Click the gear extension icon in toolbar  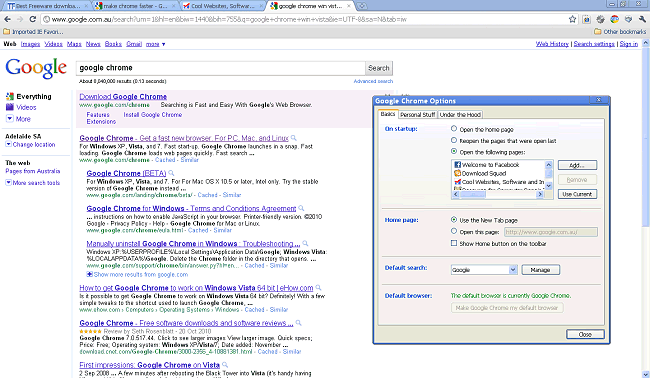pyautogui.click(x=600, y=19)
